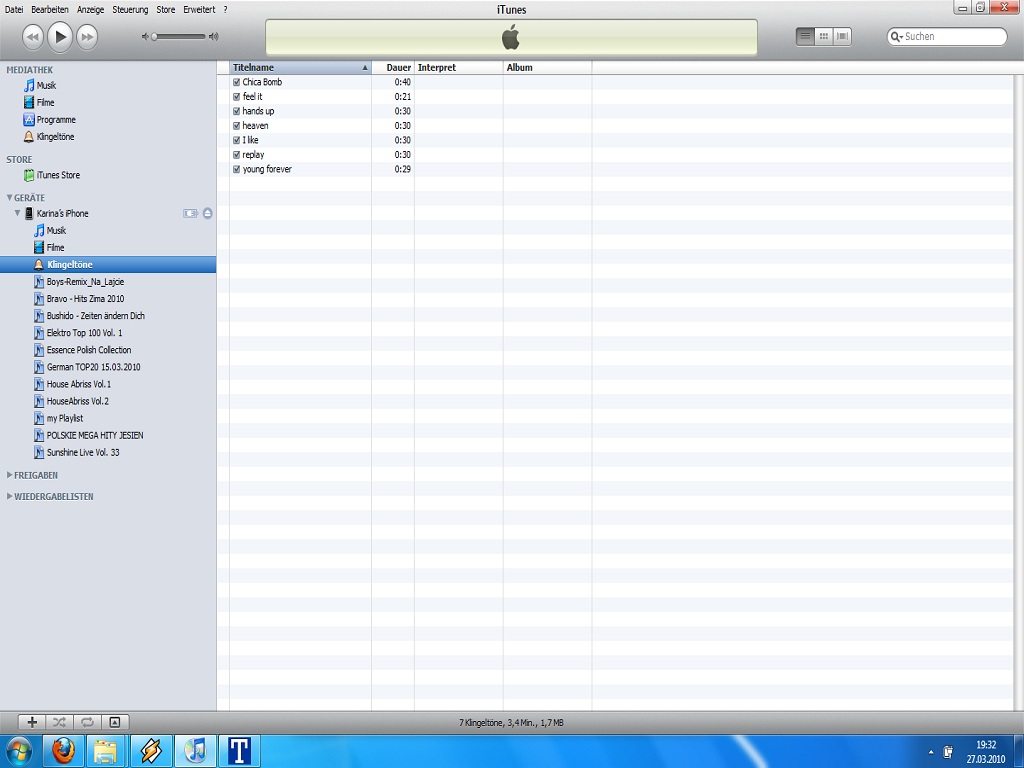Click the Play button
The height and width of the screenshot is (768, 1024).
60,37
